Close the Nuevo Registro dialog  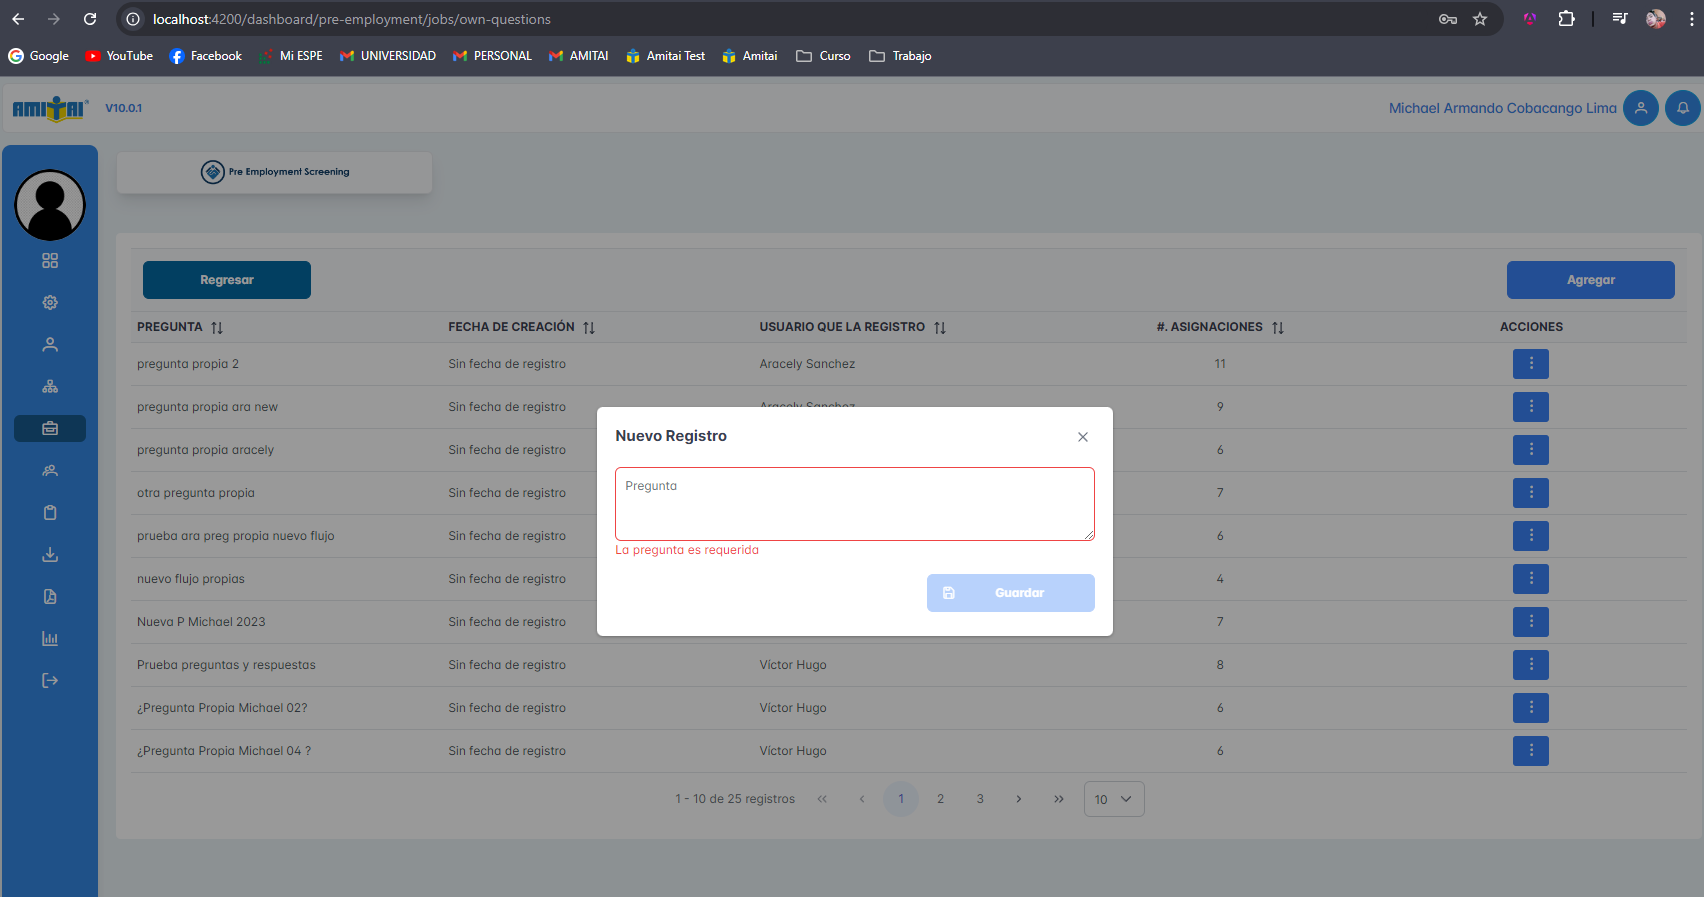pyautogui.click(x=1082, y=437)
